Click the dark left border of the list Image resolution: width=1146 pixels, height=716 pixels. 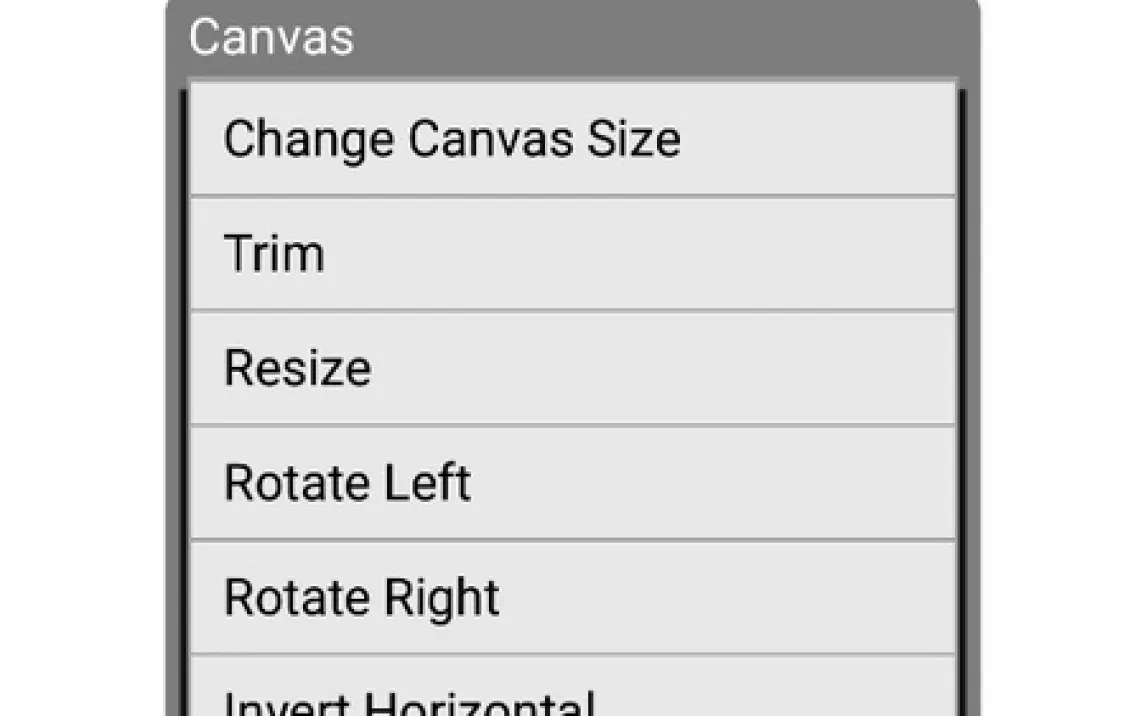pyautogui.click(x=183, y=402)
